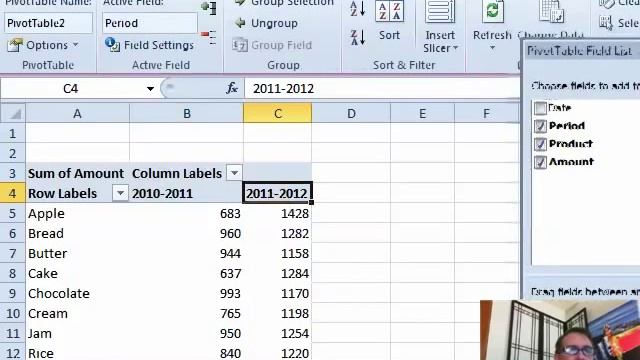
Task: Click the Insert Slicer icon
Action: click(x=440, y=11)
